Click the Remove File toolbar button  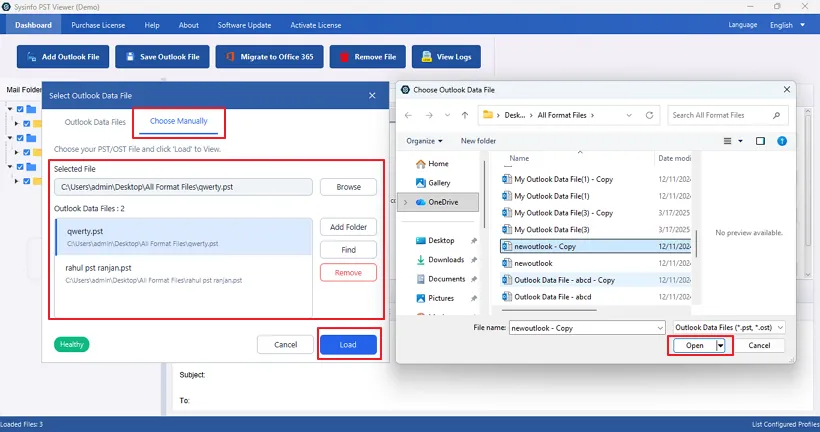(x=368, y=56)
